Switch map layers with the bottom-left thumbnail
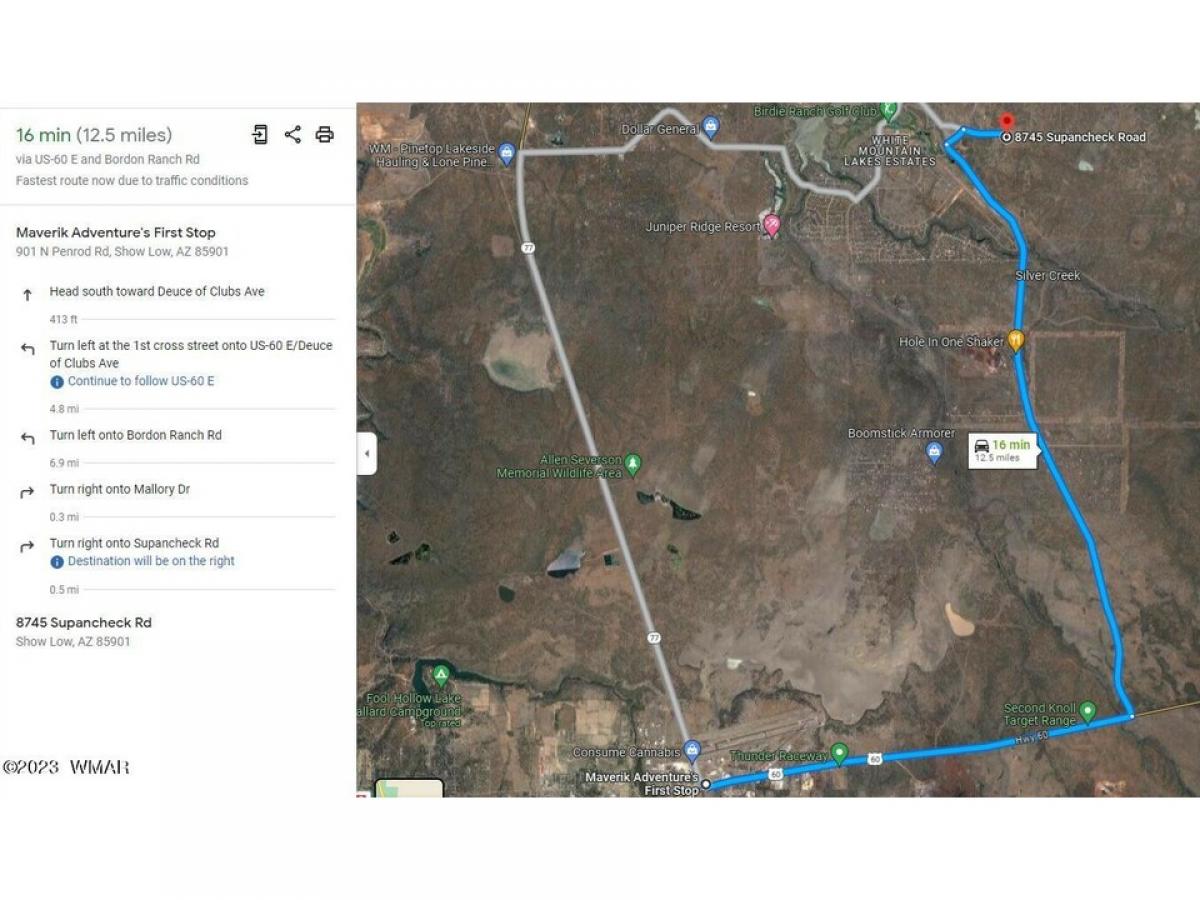1200x900 pixels. (x=409, y=788)
